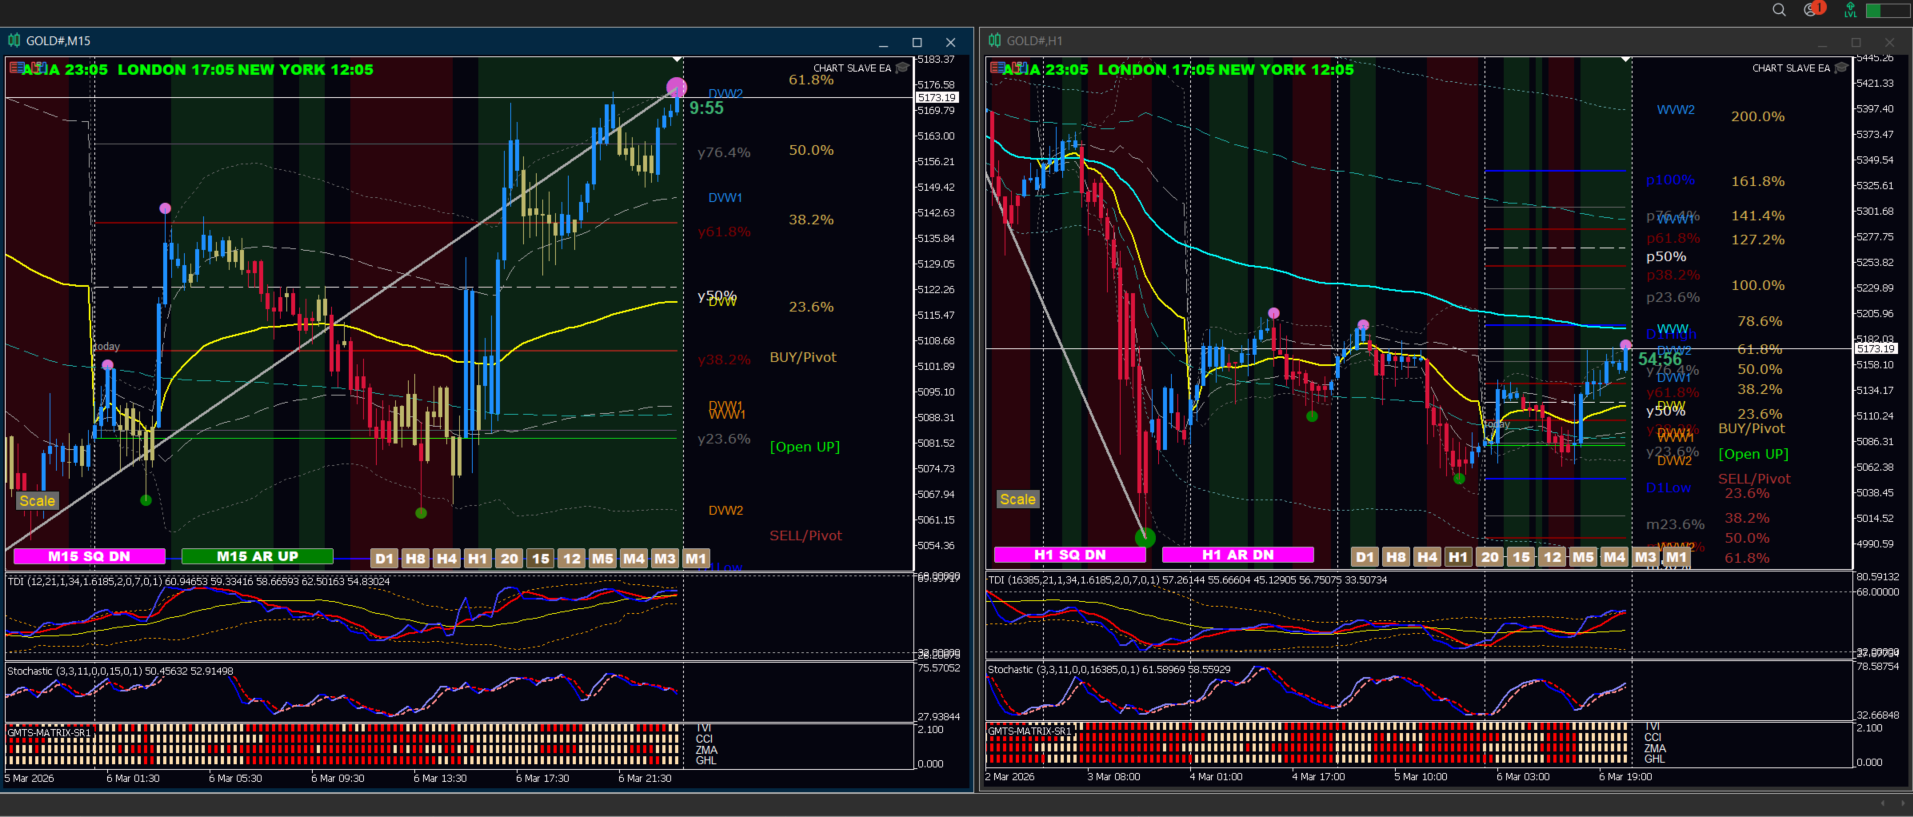The height and width of the screenshot is (817, 1913).
Task: Click graduation cap icon on GOLD#,H1 chart
Action: coord(1842,67)
